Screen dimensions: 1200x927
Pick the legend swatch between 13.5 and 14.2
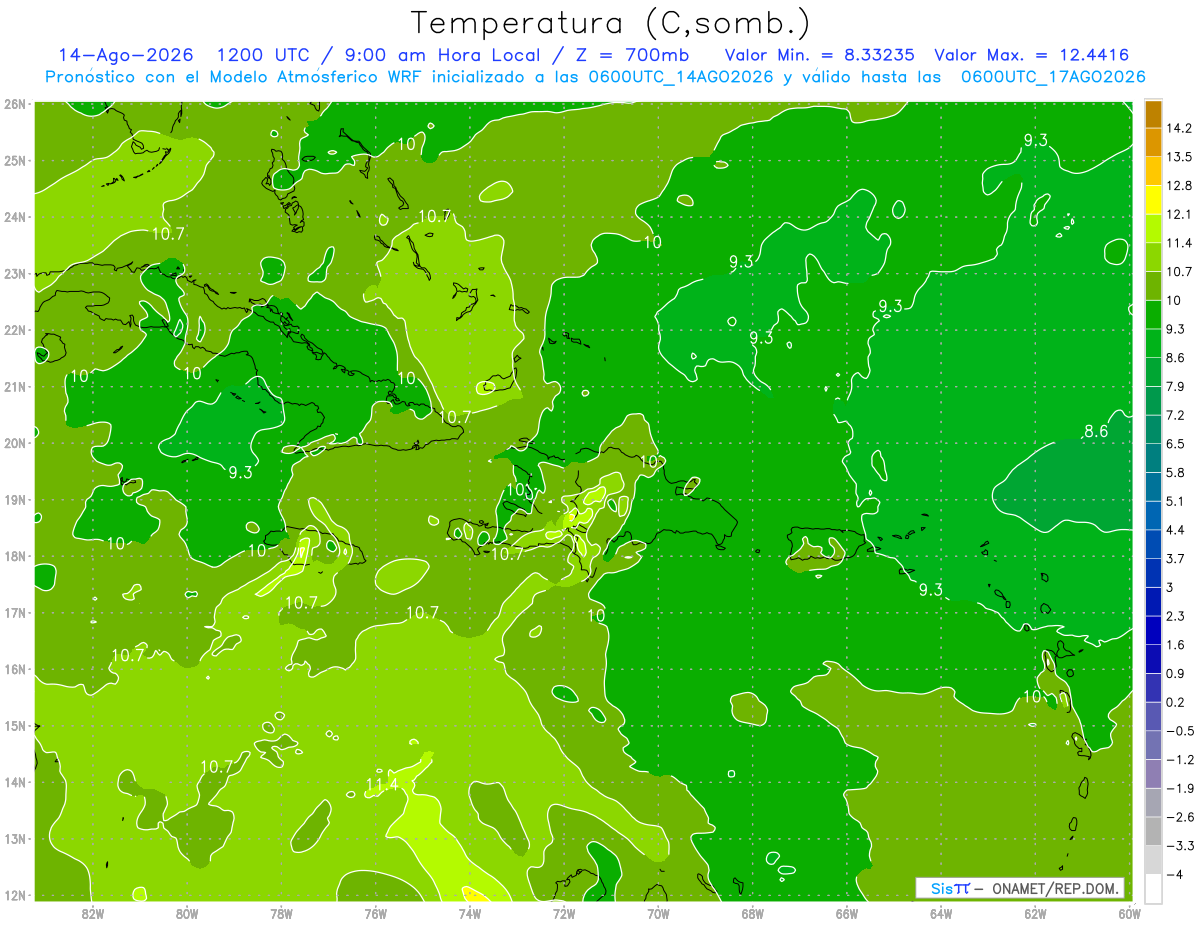(1153, 143)
